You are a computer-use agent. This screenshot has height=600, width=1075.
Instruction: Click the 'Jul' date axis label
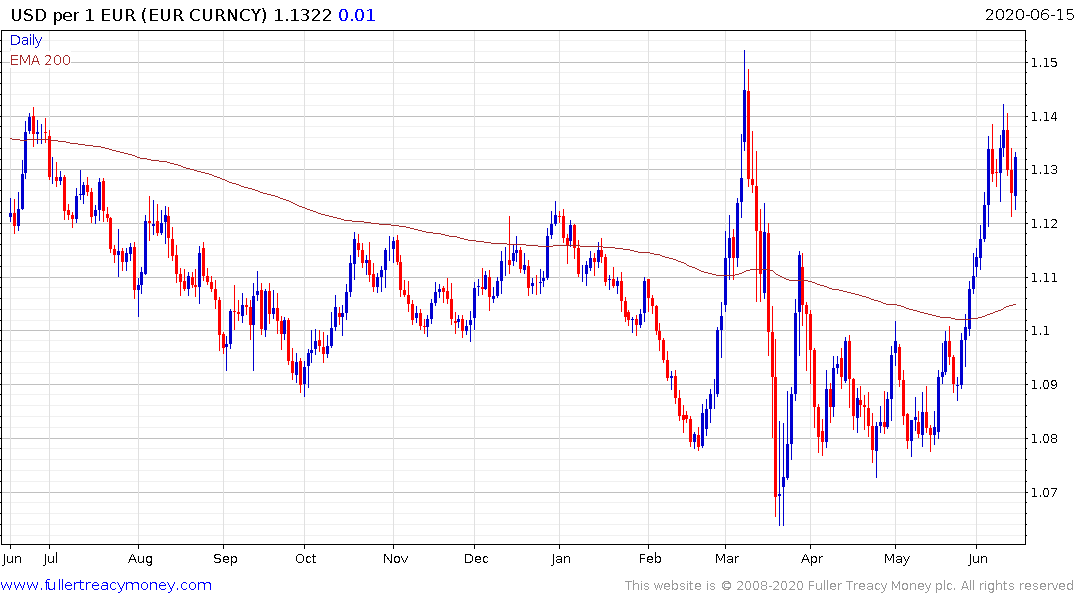click(50, 558)
